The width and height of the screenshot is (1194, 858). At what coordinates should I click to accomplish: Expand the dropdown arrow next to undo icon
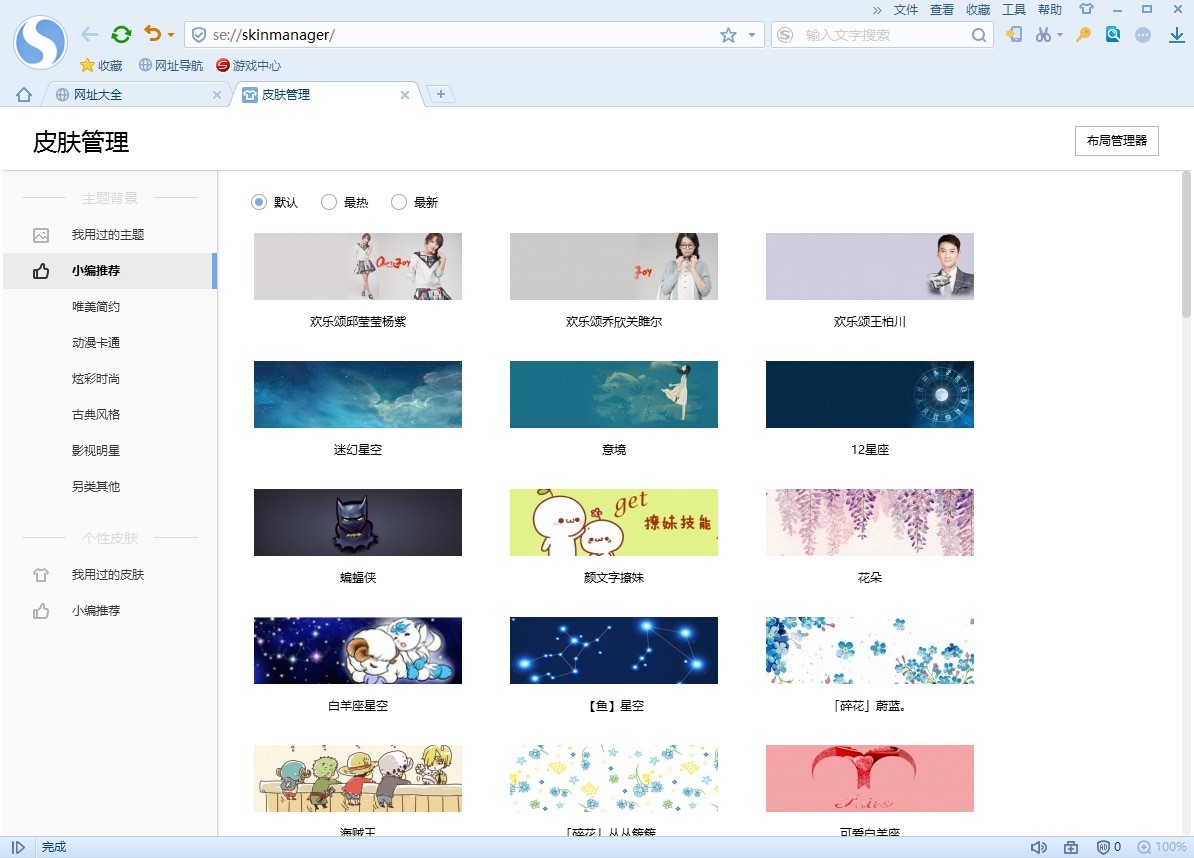click(x=171, y=35)
